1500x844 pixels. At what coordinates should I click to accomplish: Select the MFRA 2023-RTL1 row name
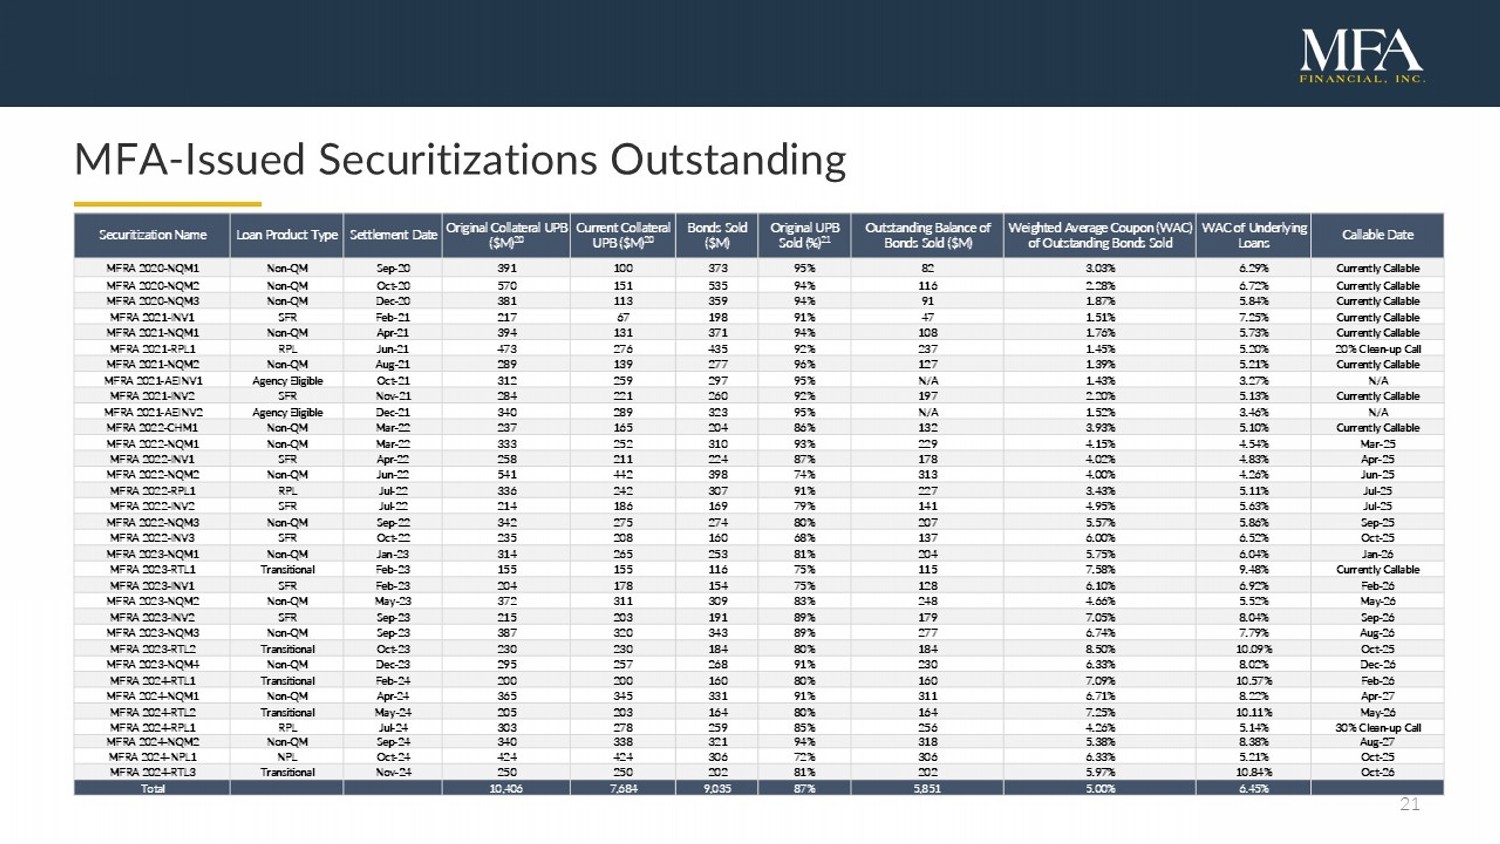click(153, 570)
